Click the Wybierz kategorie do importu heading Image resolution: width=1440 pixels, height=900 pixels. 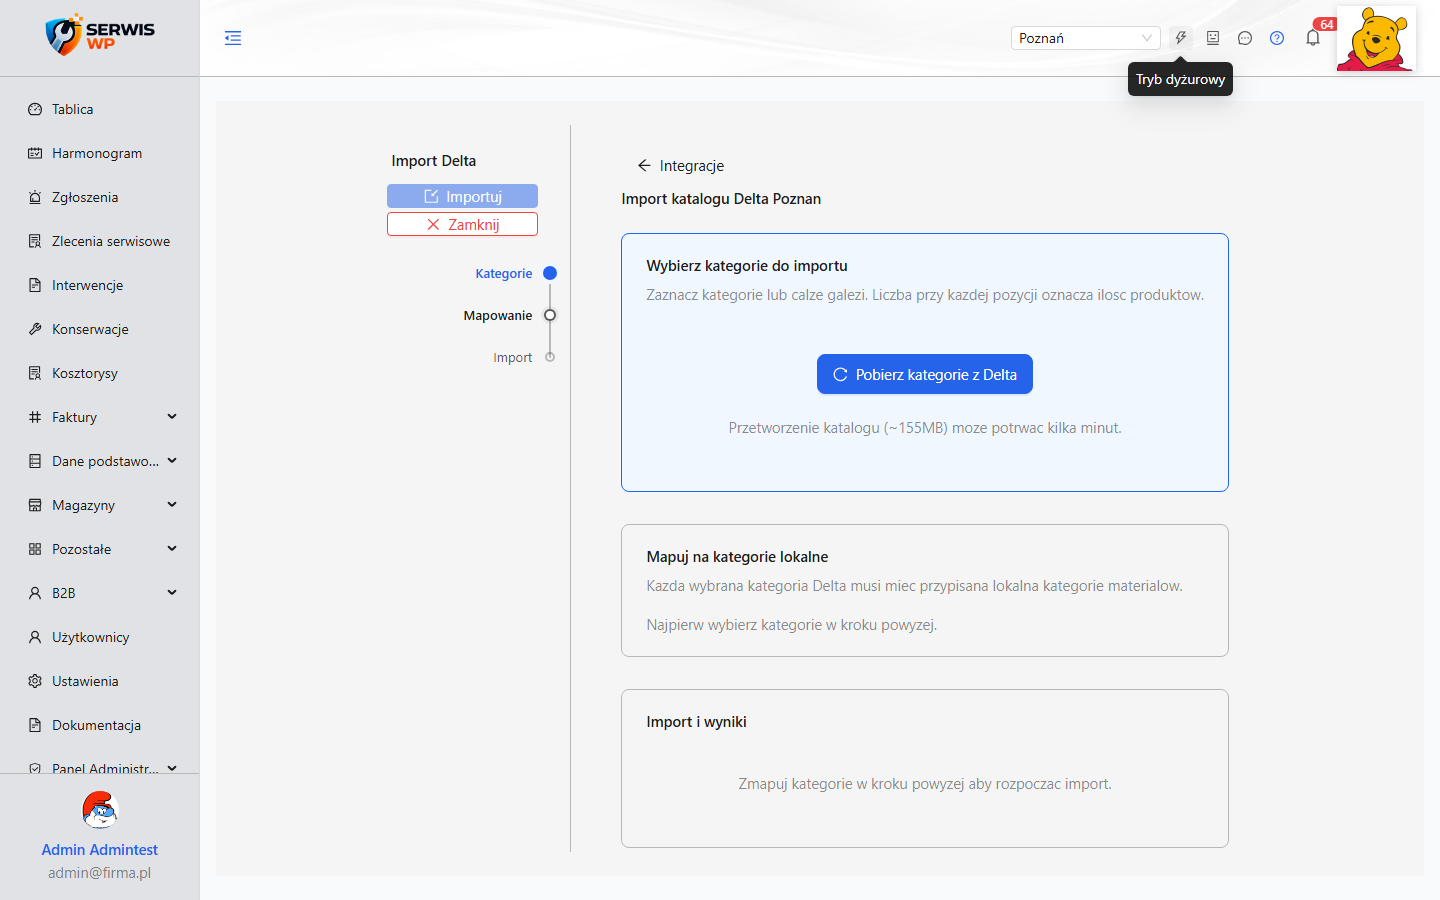747,266
